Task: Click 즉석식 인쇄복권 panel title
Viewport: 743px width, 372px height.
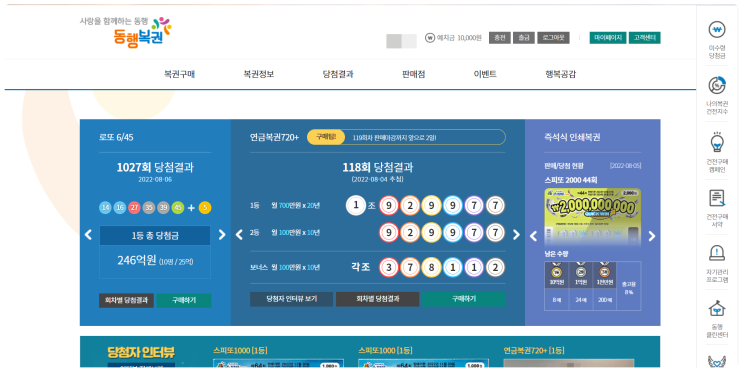Action: 572,137
